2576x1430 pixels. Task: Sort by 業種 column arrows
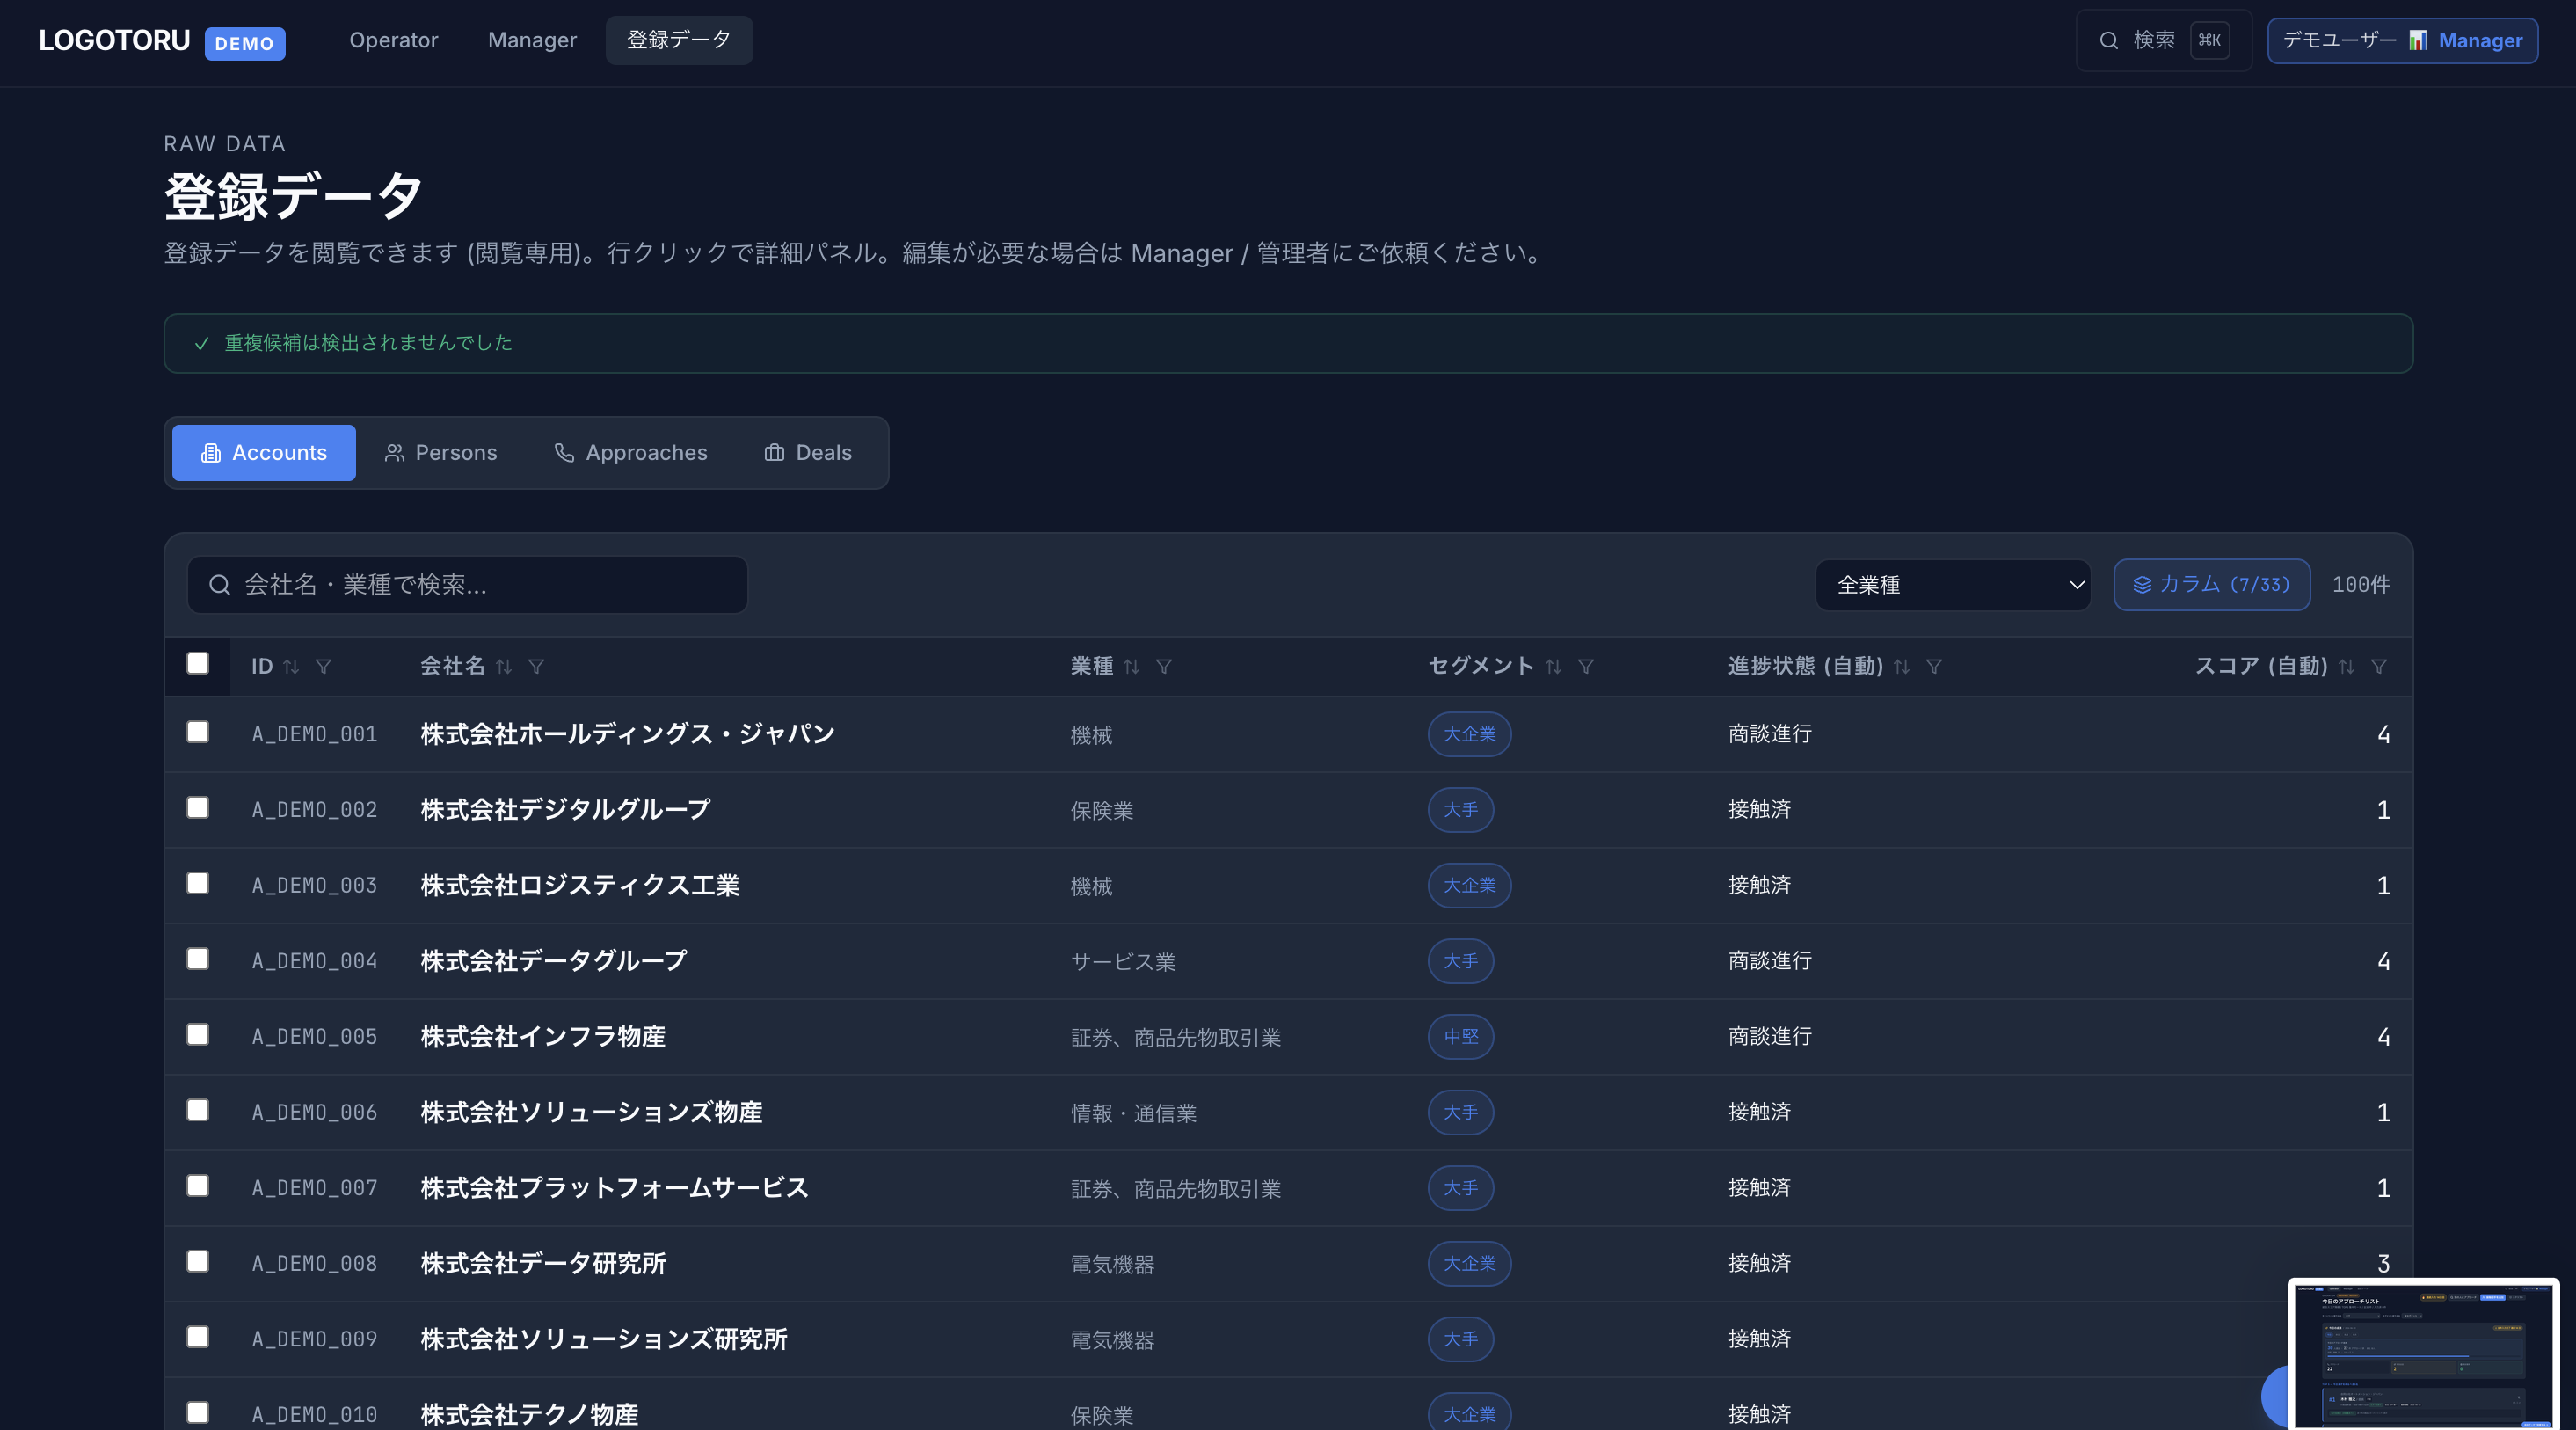click(x=1131, y=666)
